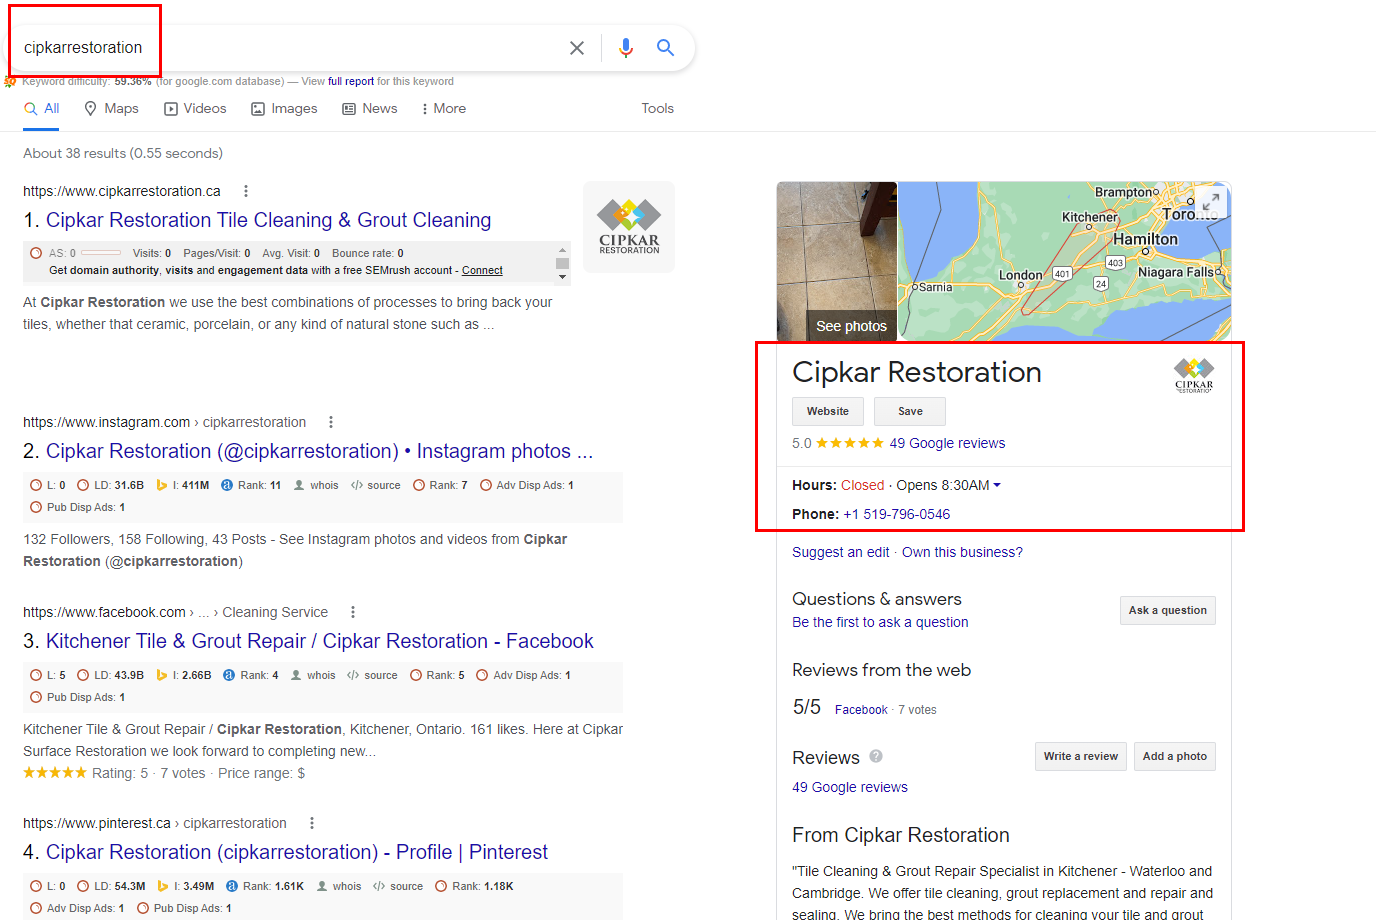The height and width of the screenshot is (920, 1376).
Task: Click the Bing index I: 411M metric
Action: (183, 486)
